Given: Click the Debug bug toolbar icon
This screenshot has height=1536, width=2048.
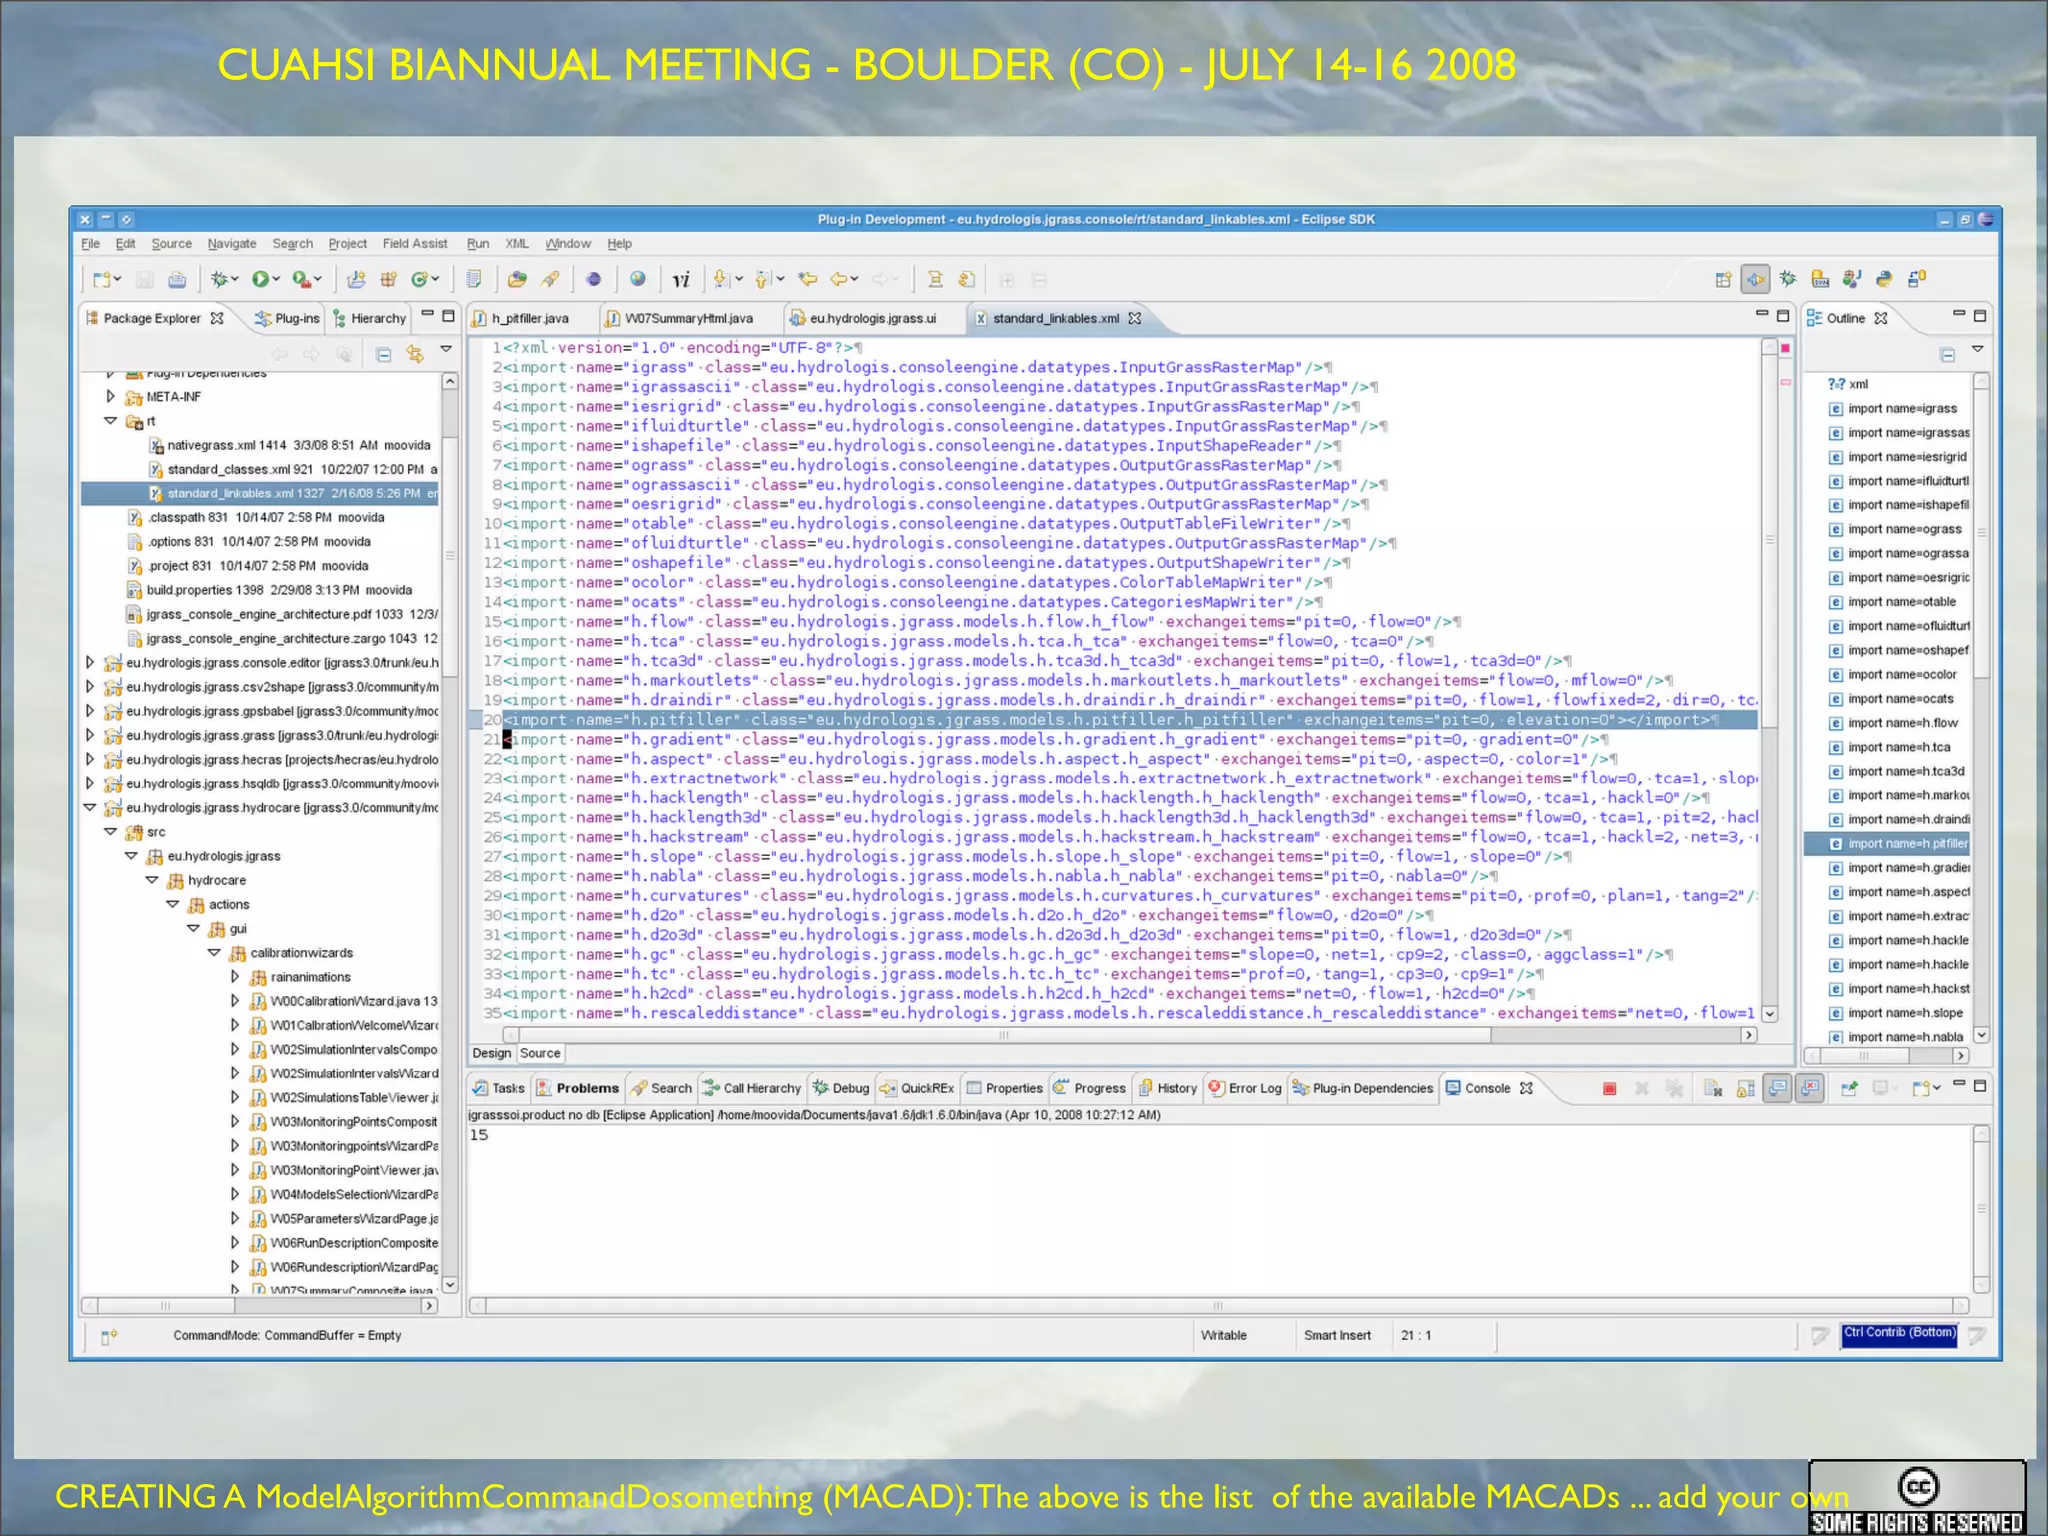Looking at the screenshot, I should pos(220,279).
